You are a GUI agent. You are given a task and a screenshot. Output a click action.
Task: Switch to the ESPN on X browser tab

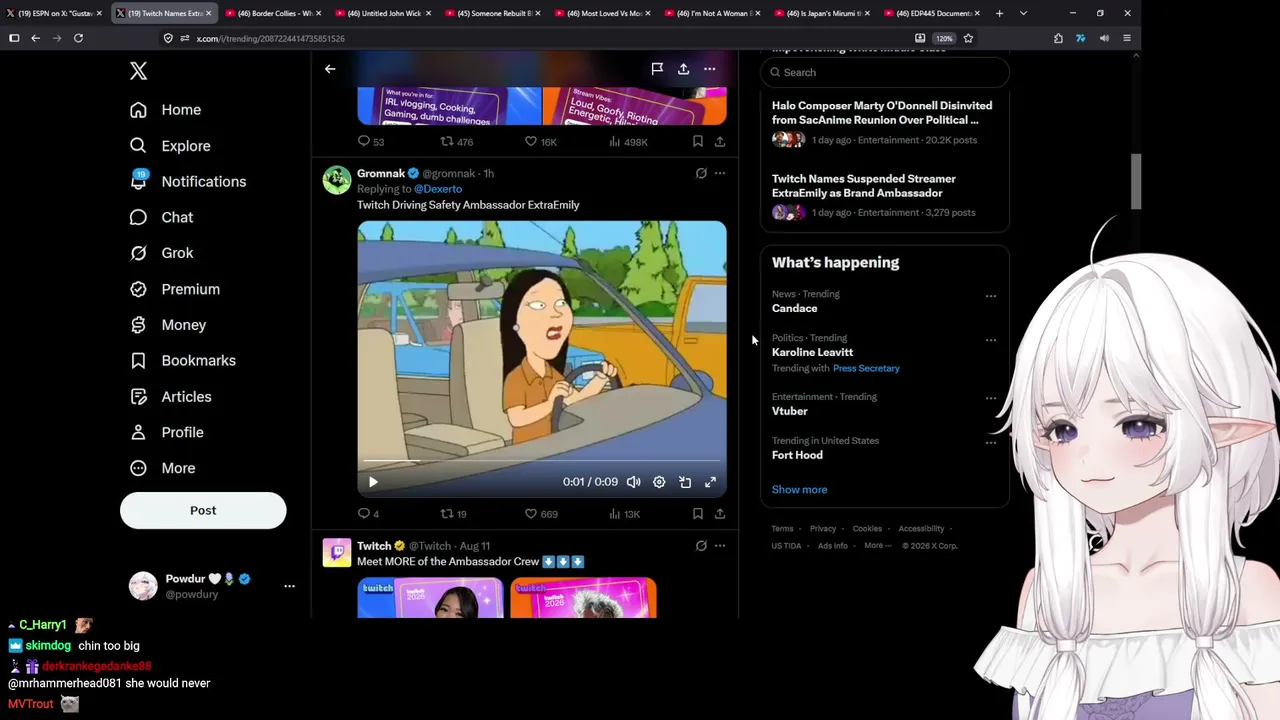tap(54, 13)
